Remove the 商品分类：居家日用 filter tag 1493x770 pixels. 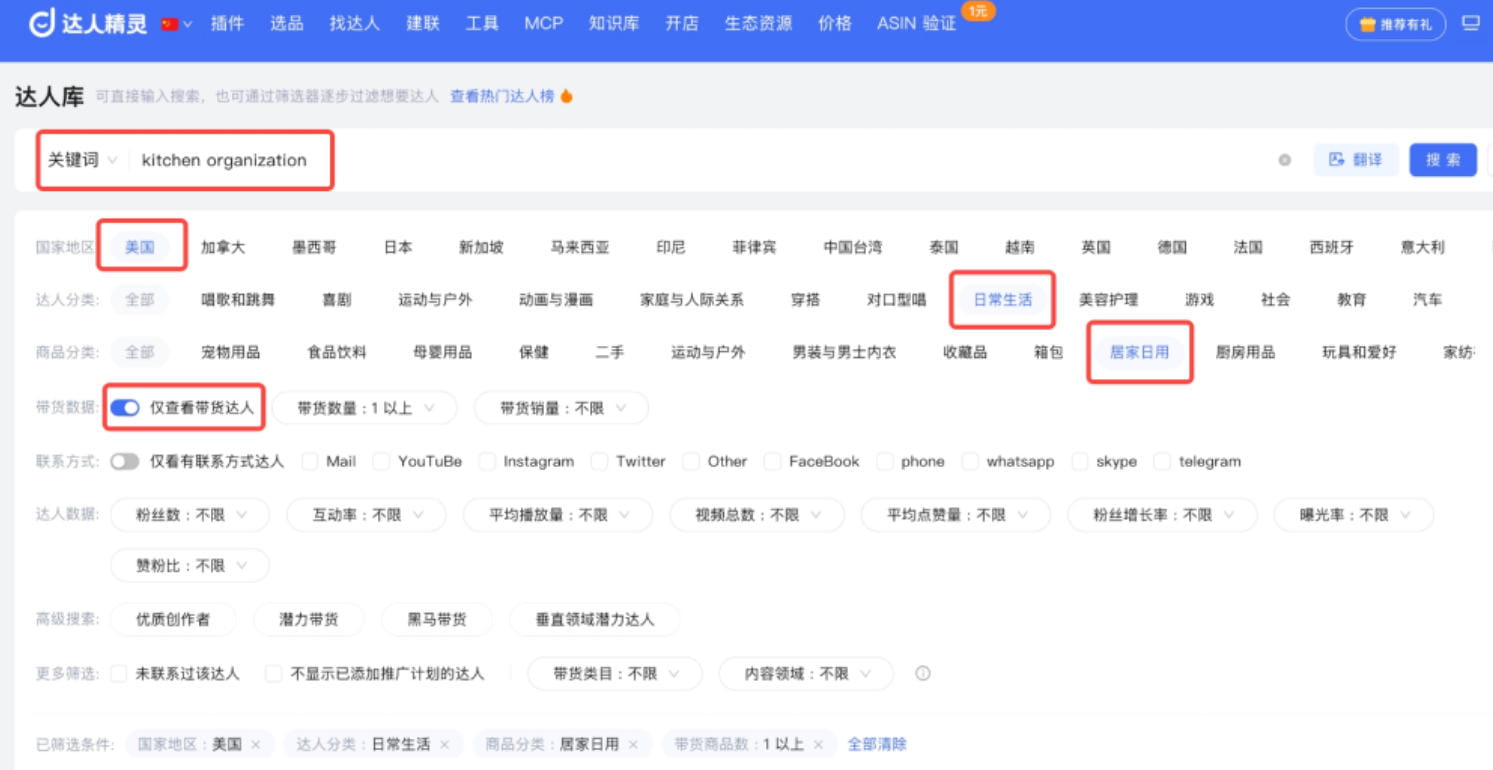click(x=633, y=744)
